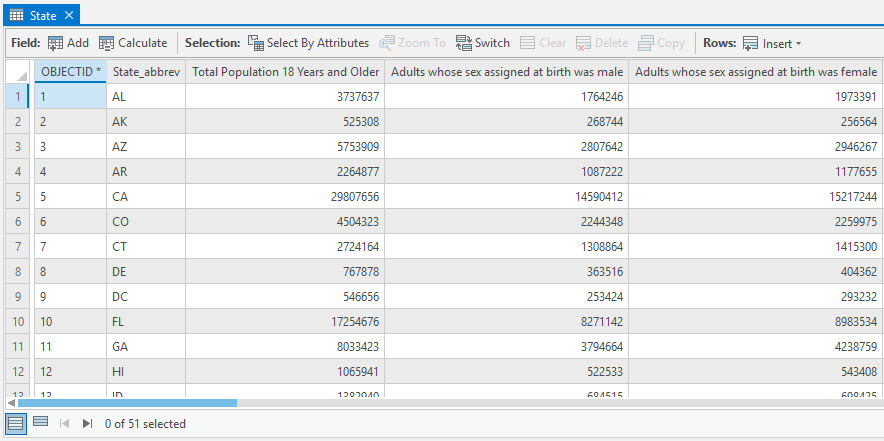Show selected records view button

(x=41, y=423)
